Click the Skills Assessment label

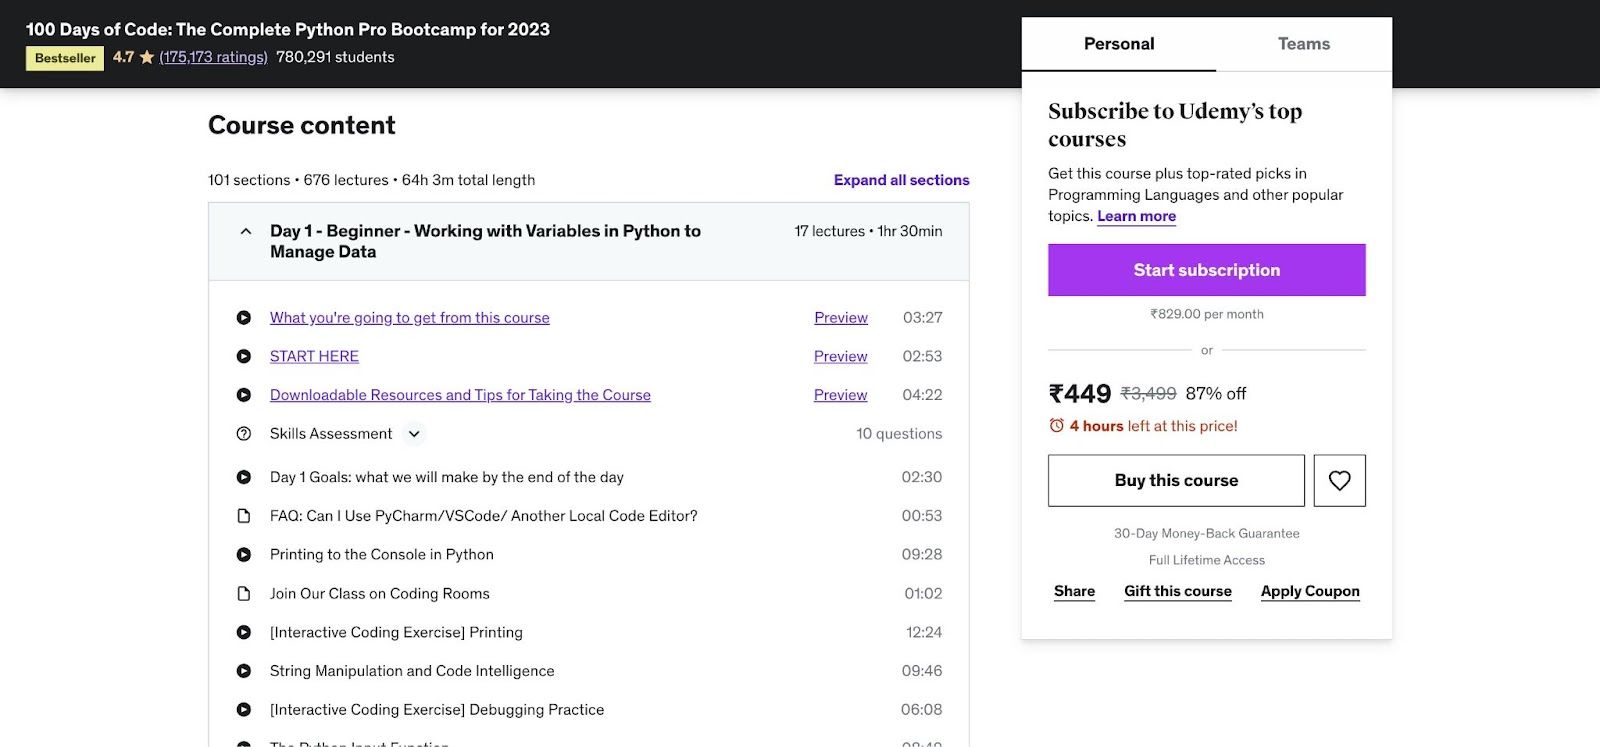pos(331,434)
